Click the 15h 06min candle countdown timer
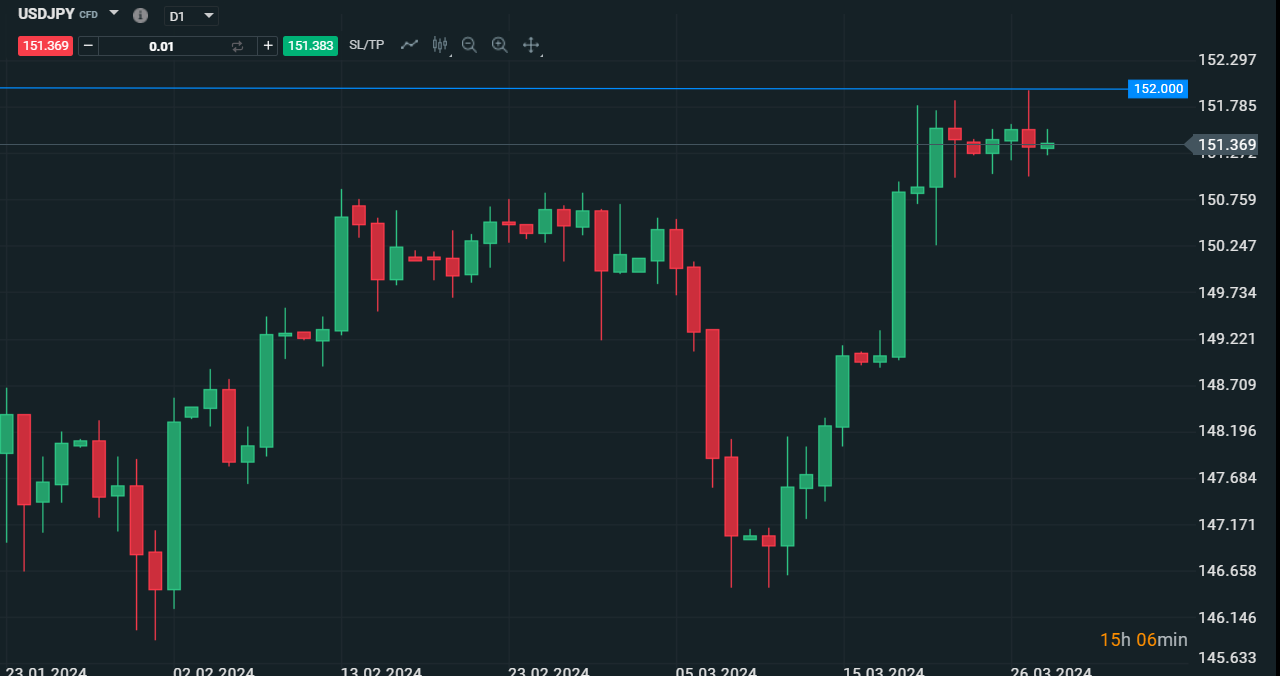 1144,640
